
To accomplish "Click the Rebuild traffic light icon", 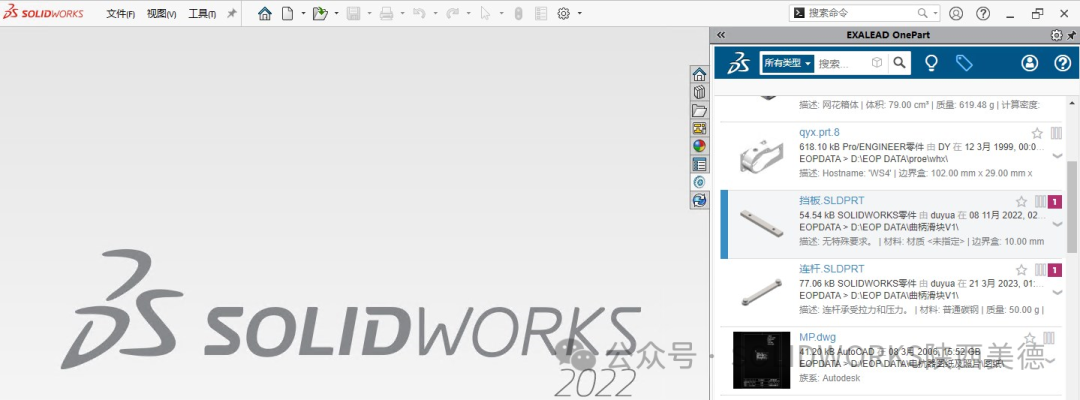I will point(519,13).
